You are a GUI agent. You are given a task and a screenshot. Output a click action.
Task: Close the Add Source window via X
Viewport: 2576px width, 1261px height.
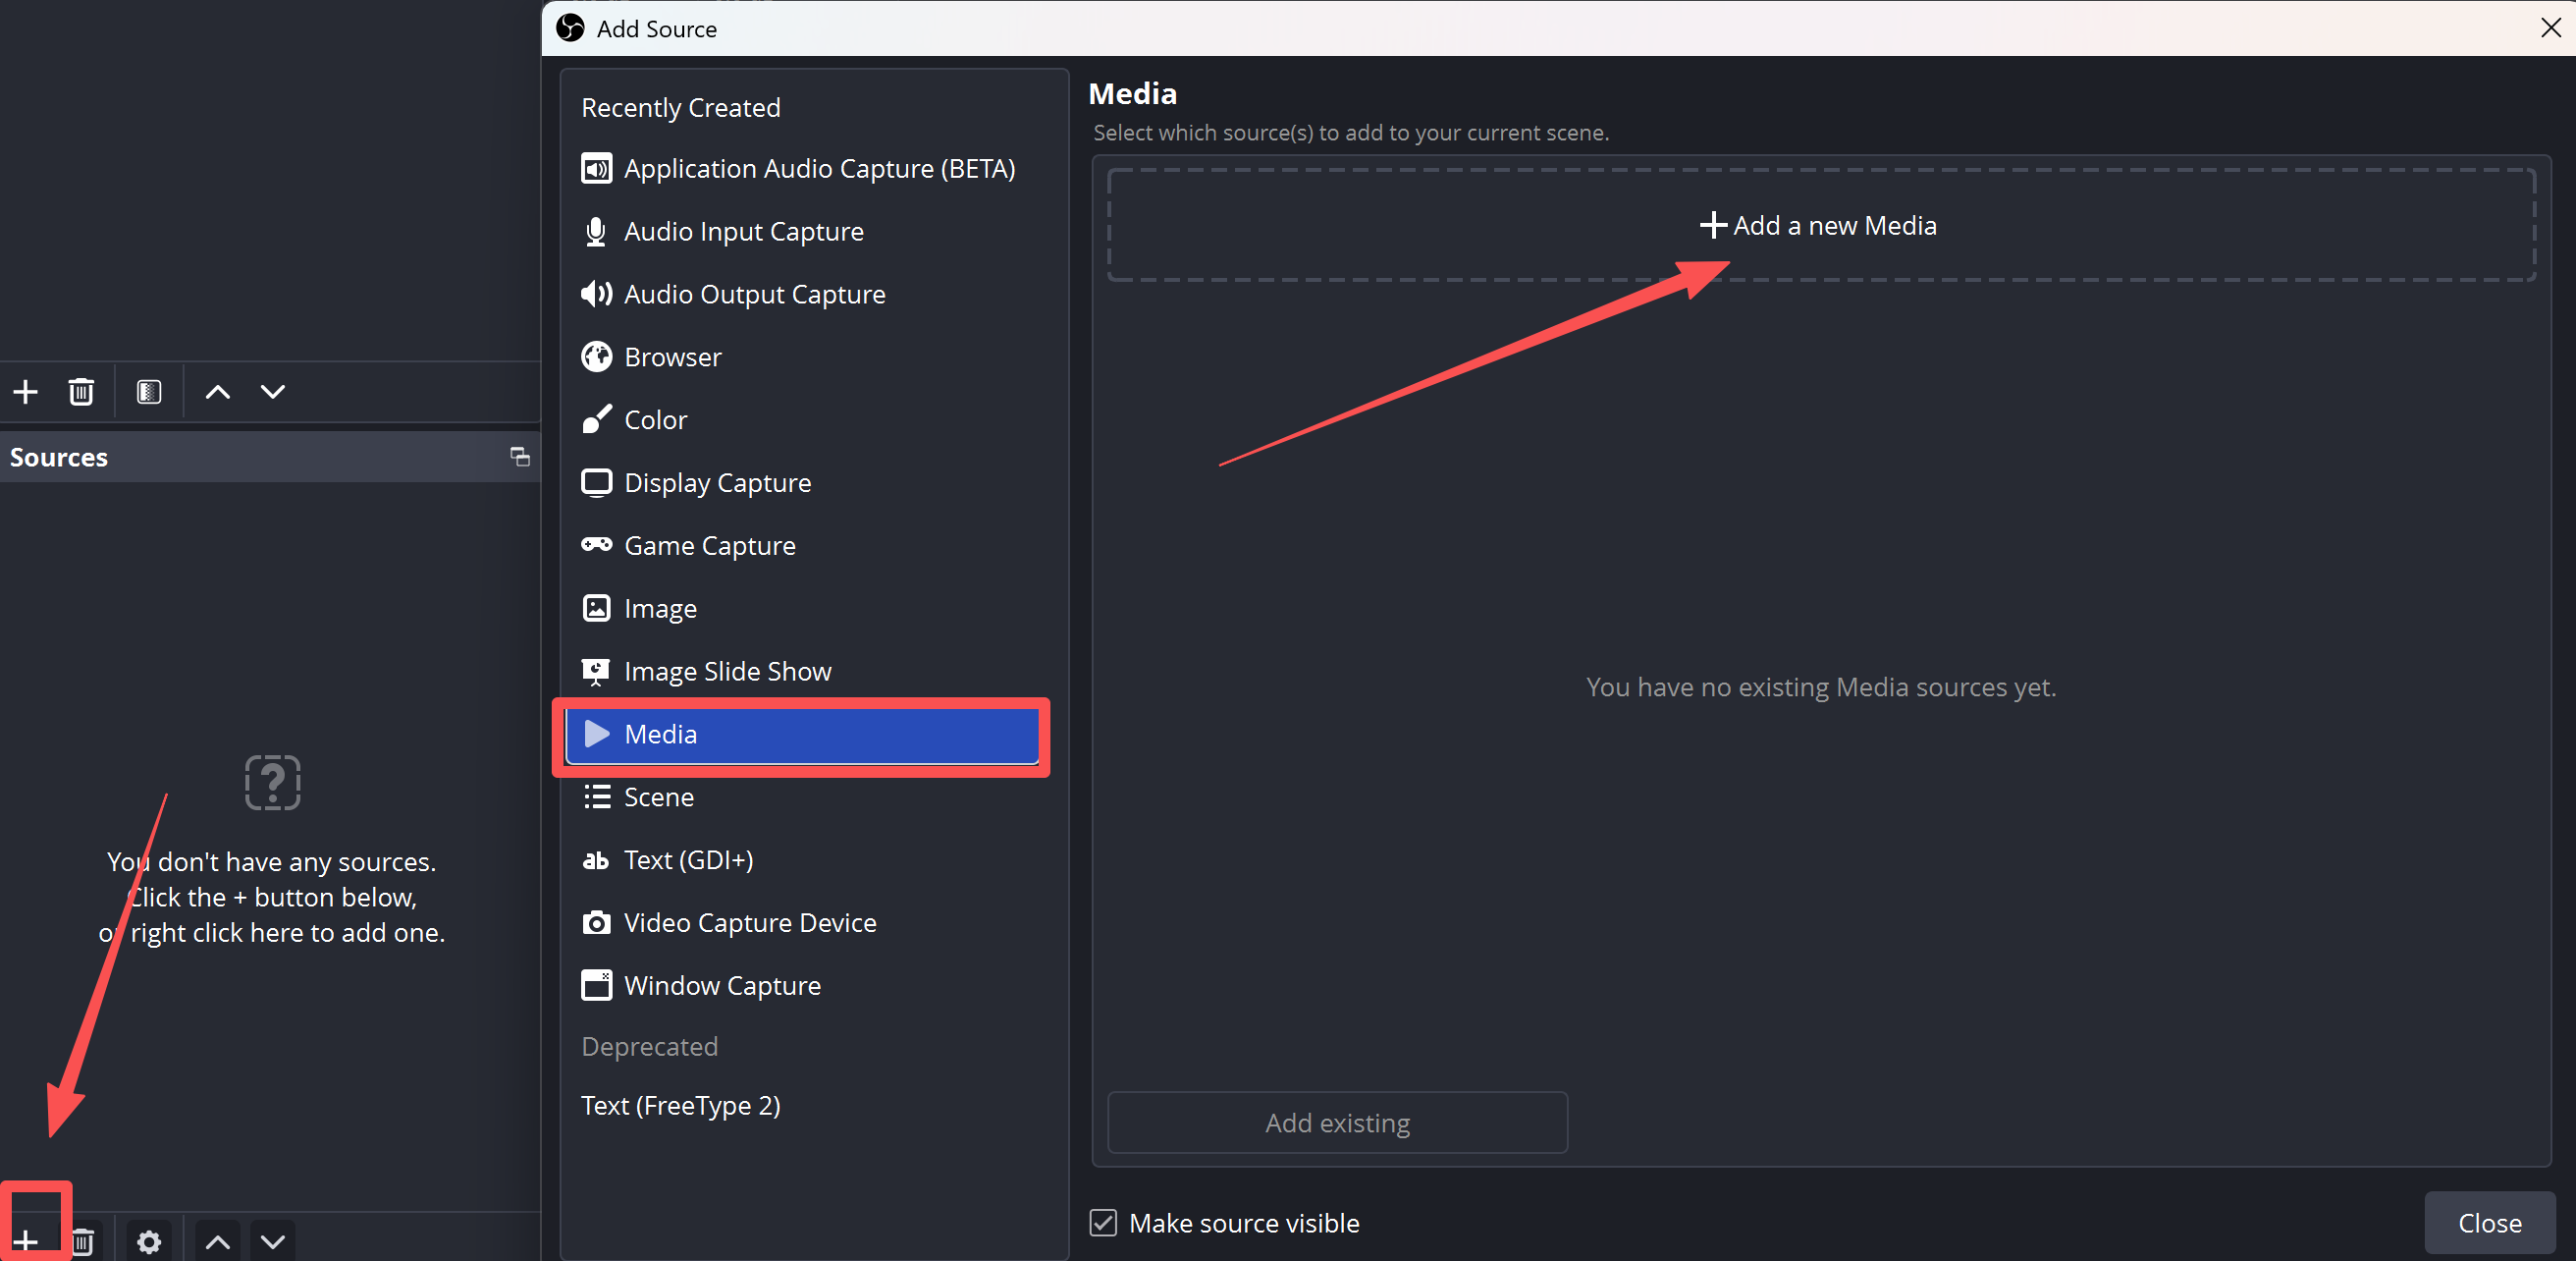click(x=2551, y=28)
